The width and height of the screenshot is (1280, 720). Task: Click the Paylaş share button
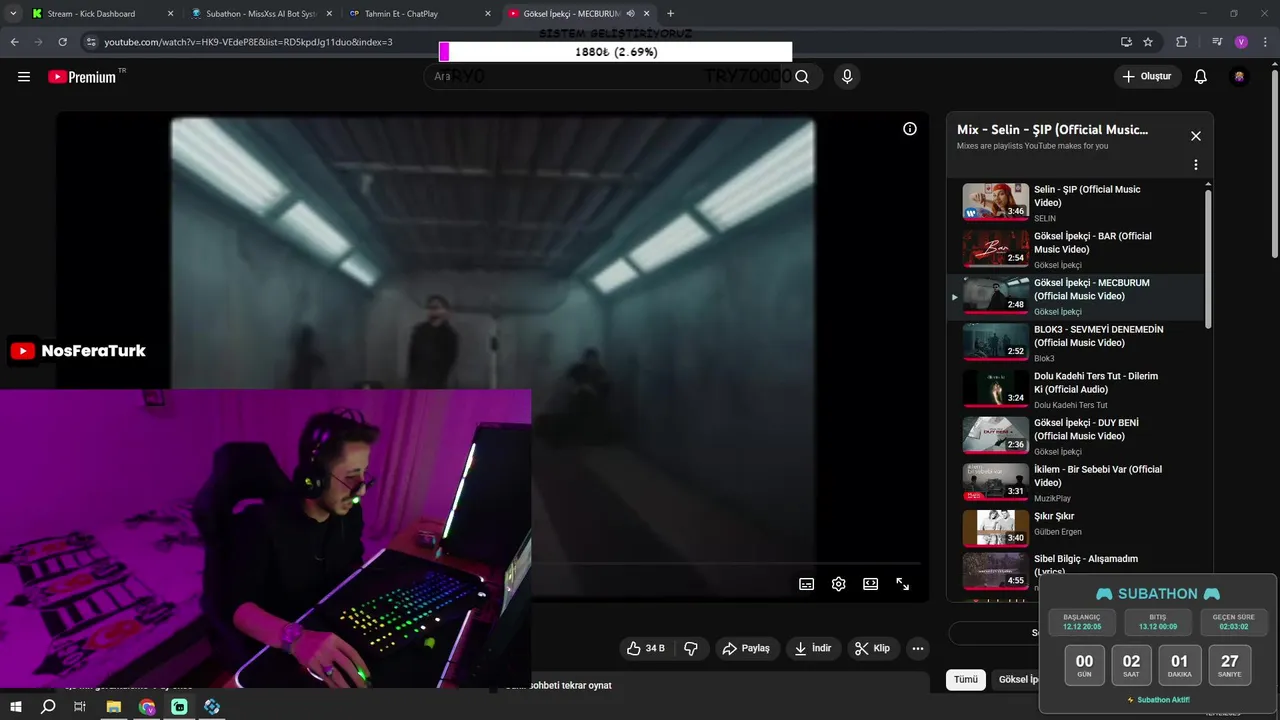click(x=747, y=648)
